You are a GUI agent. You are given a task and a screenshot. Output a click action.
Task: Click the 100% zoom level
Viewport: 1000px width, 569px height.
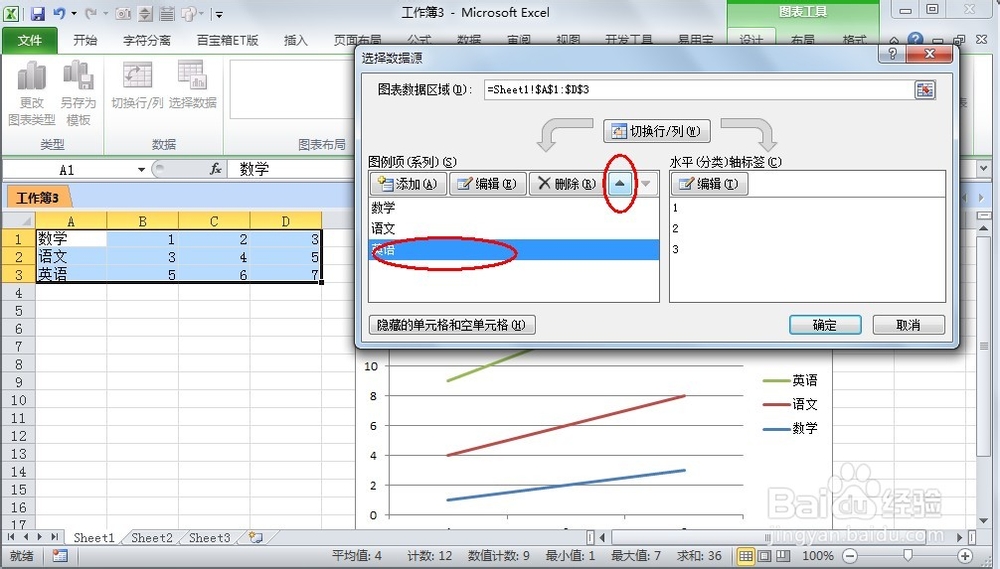(x=818, y=556)
